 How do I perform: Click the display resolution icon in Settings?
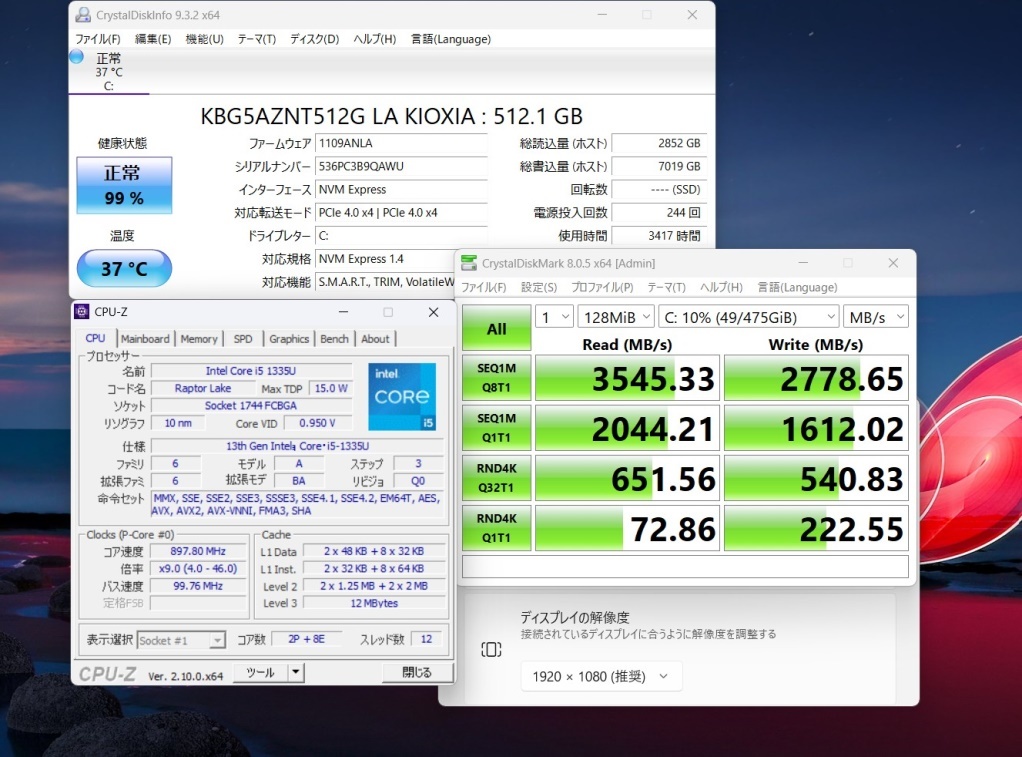[491, 649]
